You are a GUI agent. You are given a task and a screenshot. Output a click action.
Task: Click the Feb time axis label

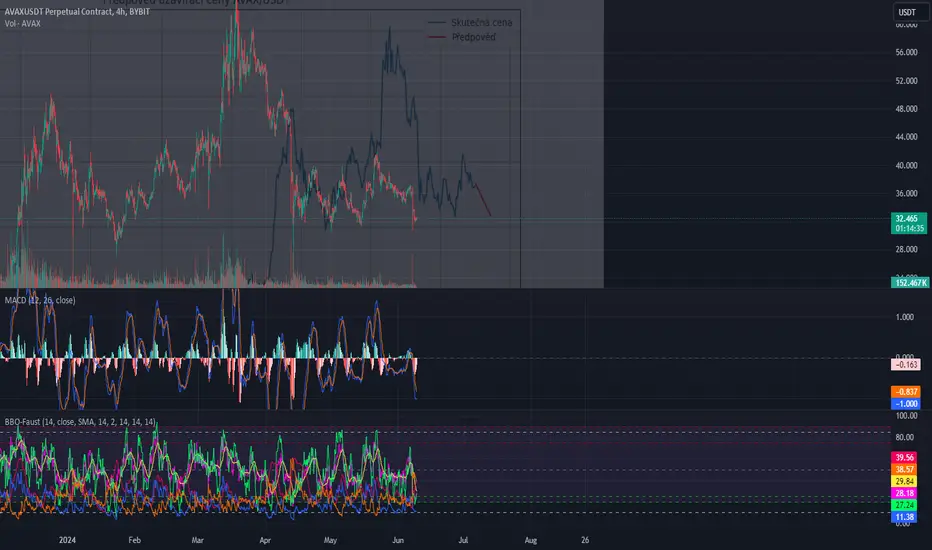point(134,540)
